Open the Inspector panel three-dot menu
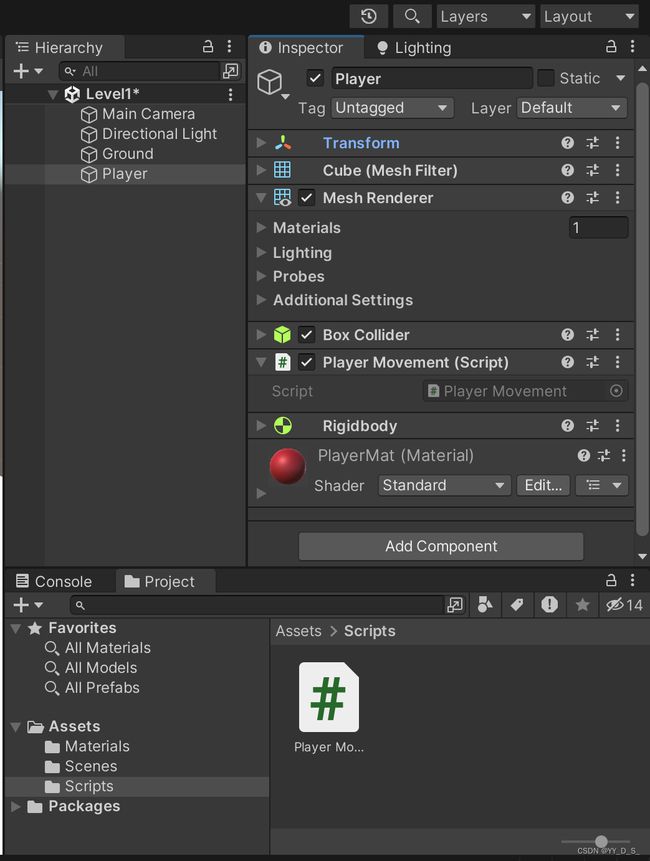Image resolution: width=650 pixels, height=861 pixels. point(632,47)
